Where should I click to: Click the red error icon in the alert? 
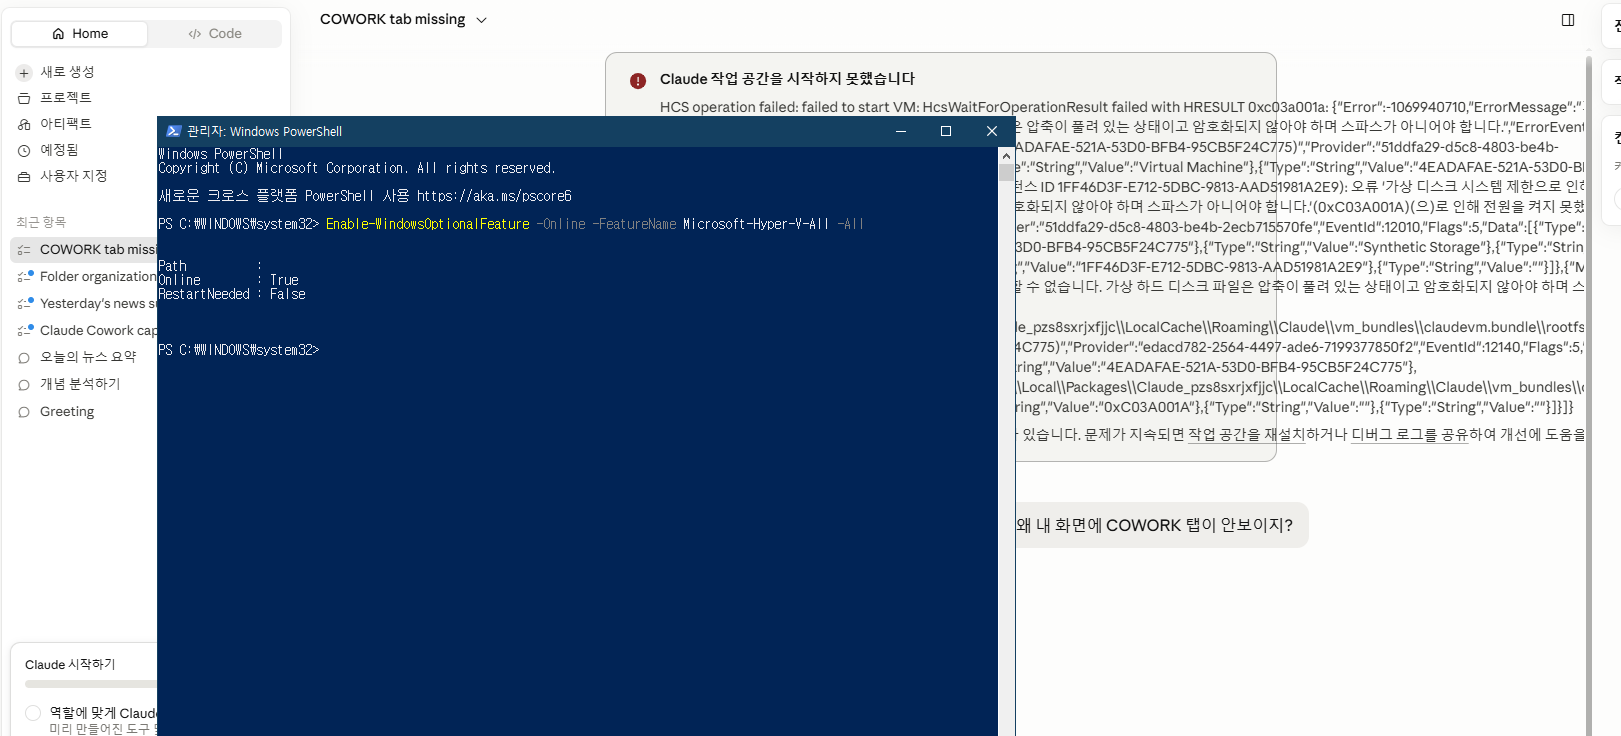(x=638, y=81)
